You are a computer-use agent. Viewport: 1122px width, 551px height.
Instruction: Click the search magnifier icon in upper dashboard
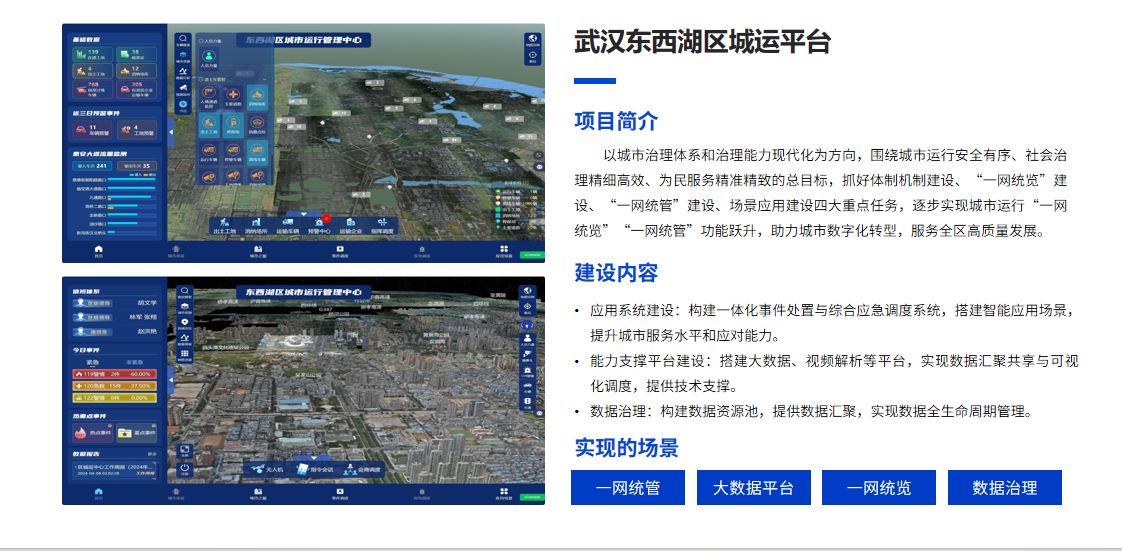[183, 40]
